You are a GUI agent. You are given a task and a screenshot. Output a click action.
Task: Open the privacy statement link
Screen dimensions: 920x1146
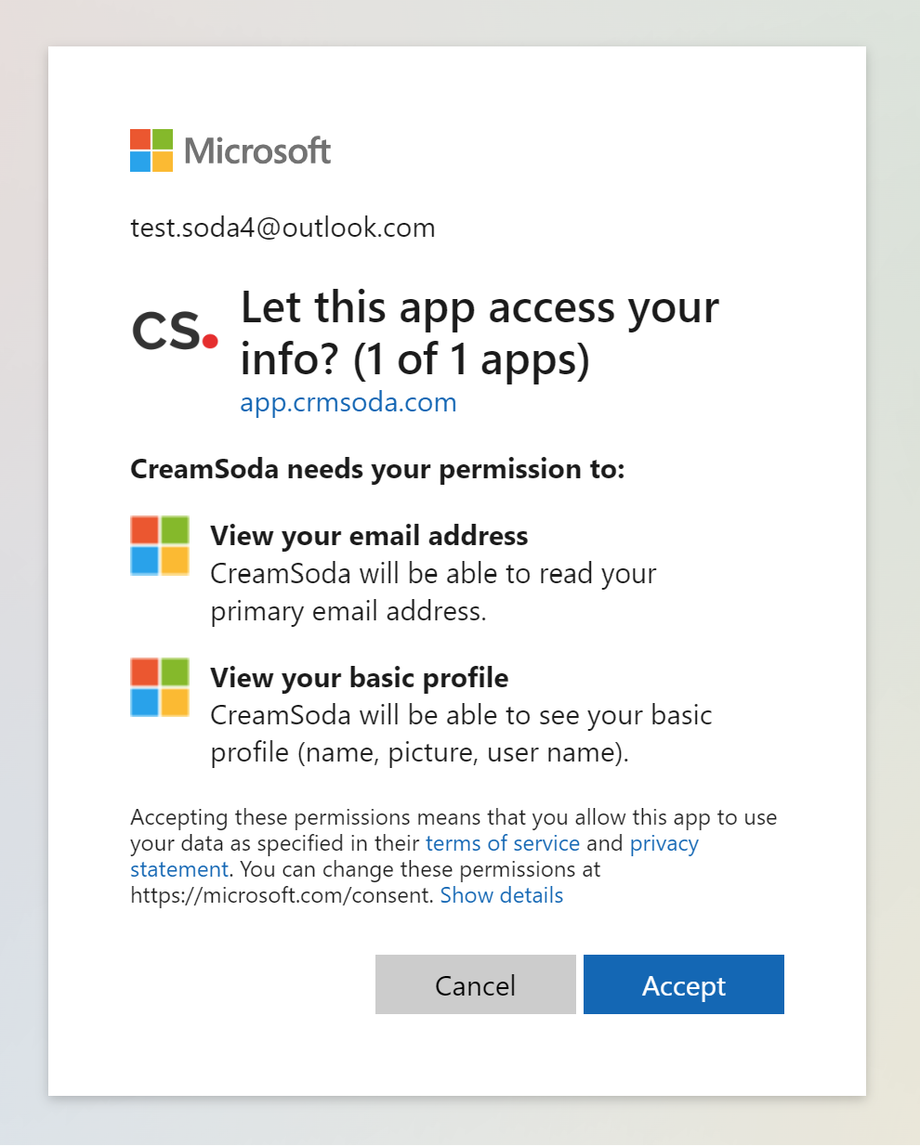[663, 843]
